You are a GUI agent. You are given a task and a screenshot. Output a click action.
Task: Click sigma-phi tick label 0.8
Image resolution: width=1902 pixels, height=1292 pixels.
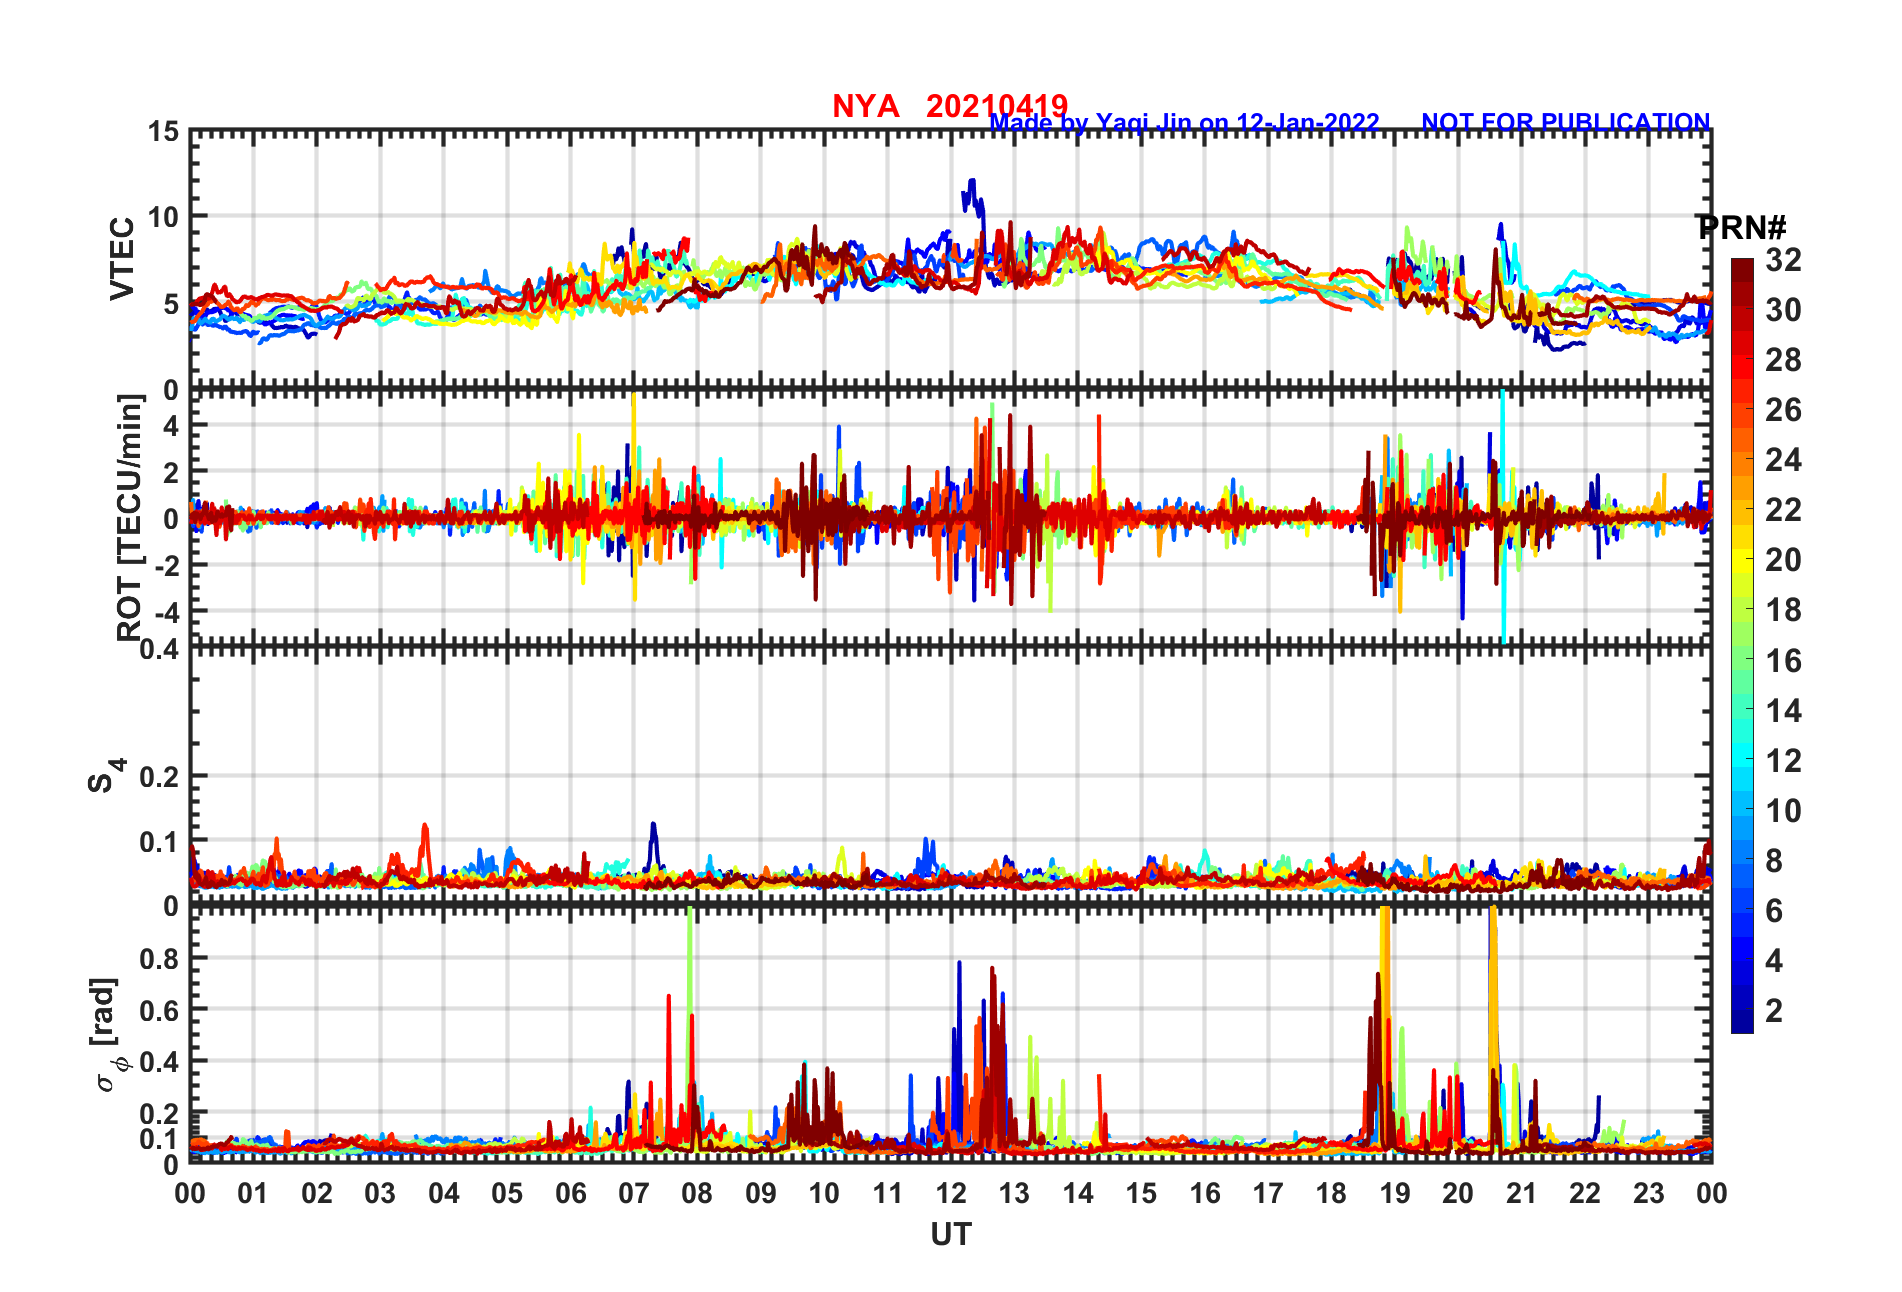[x=158, y=958]
